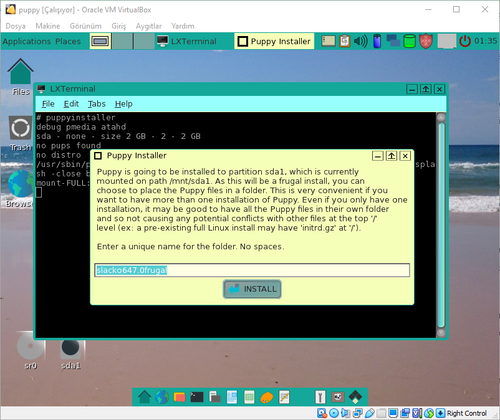Click the red power shutdown icon
Image resolution: width=500 pixels, height=420 pixels.
coord(465,41)
